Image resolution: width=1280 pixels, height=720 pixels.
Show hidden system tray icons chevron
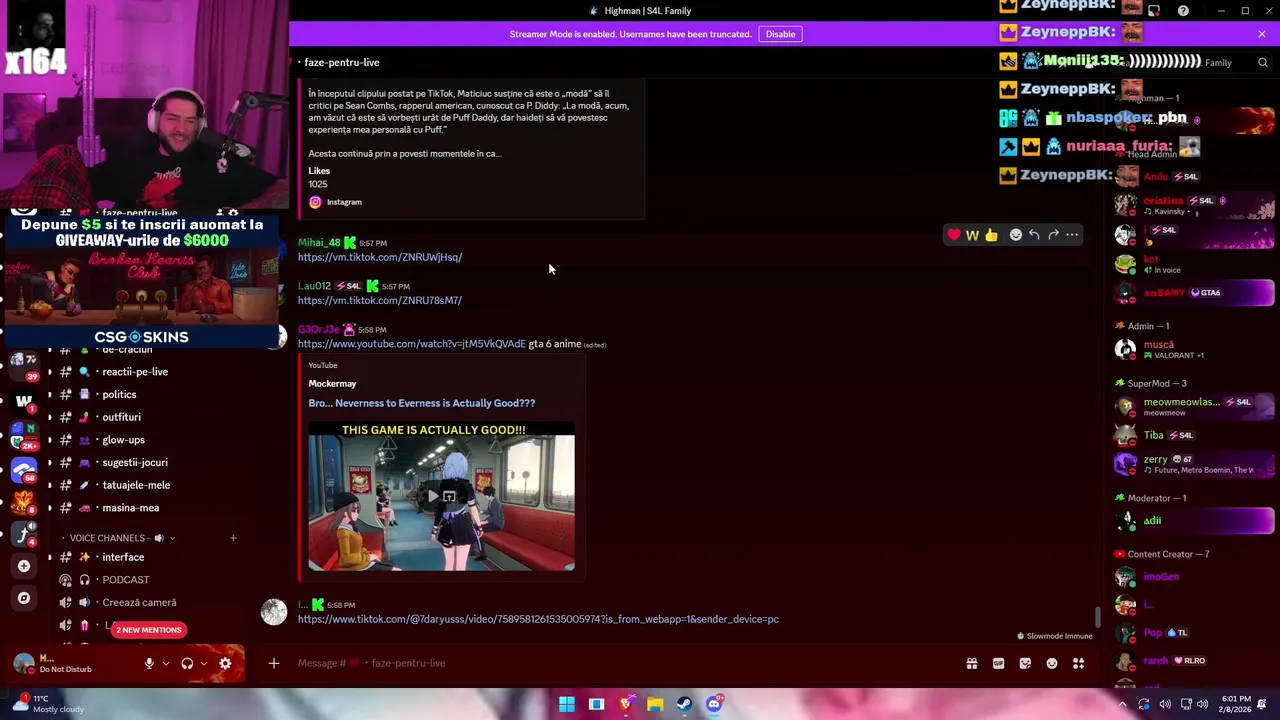(1122, 704)
